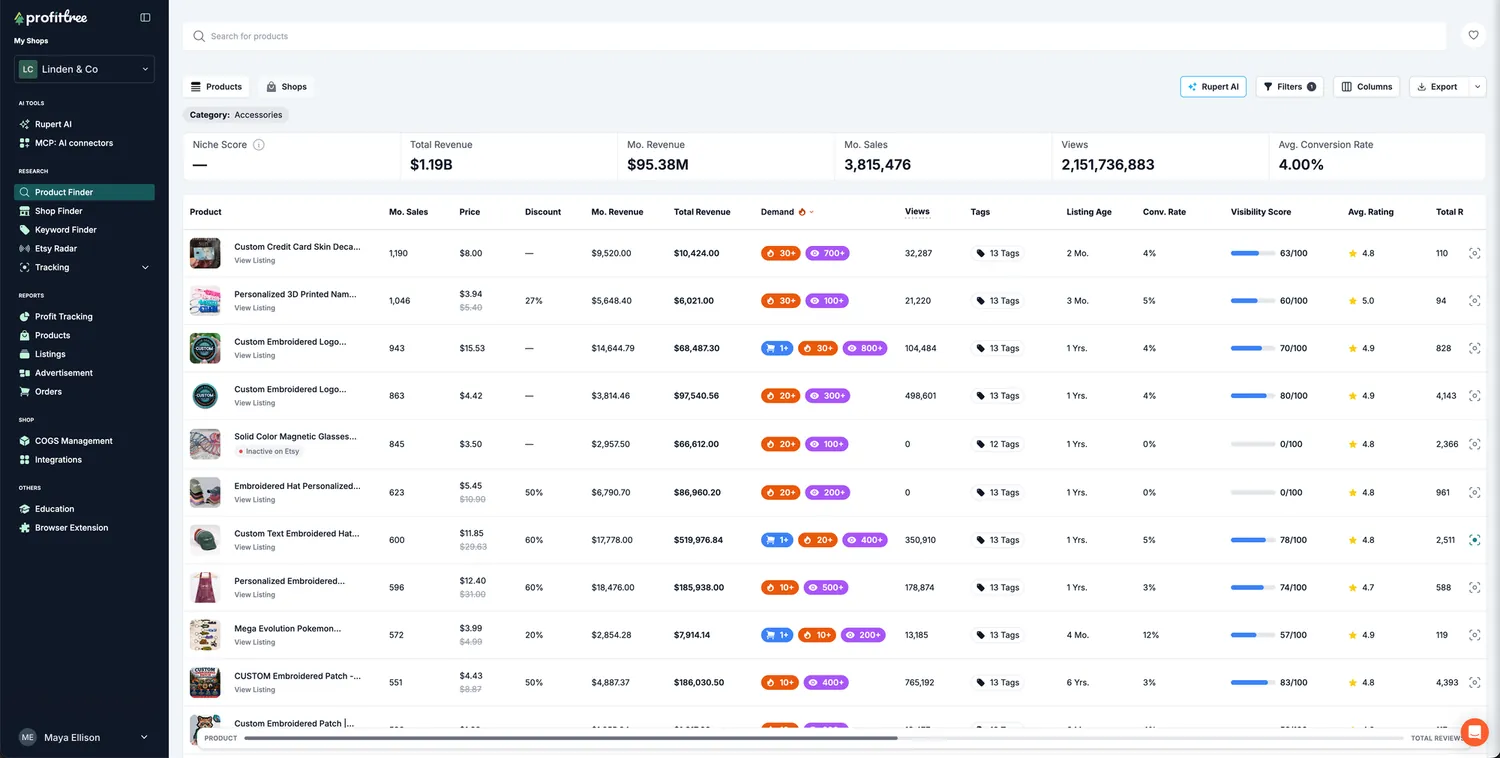Click the Category: Accessories filter chip
Screen dimensions: 1500x758
[236, 115]
